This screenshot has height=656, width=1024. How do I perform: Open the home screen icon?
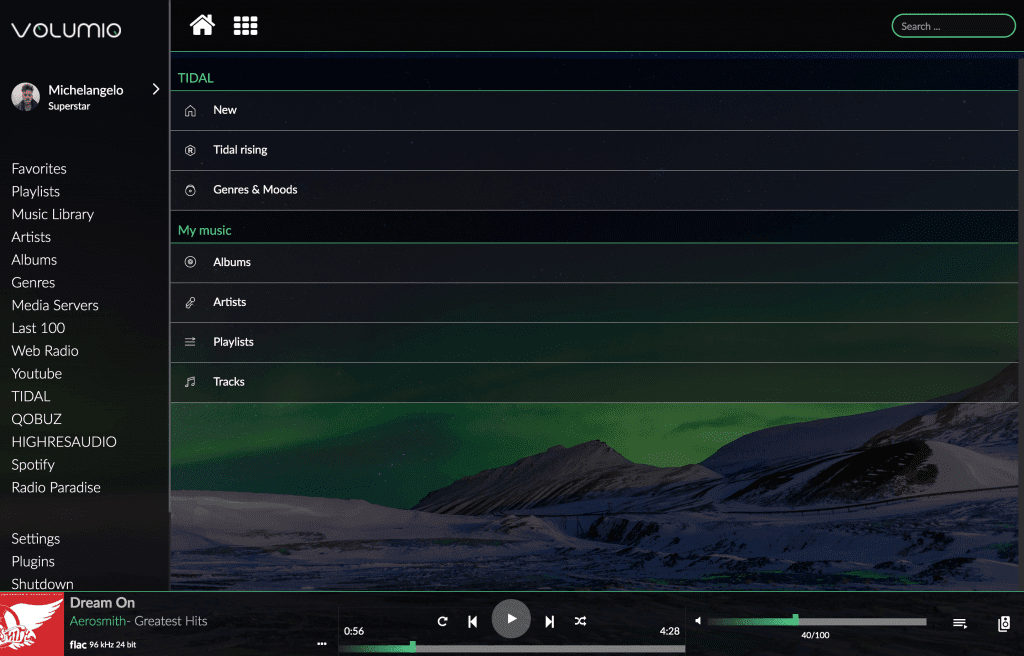(x=202, y=25)
